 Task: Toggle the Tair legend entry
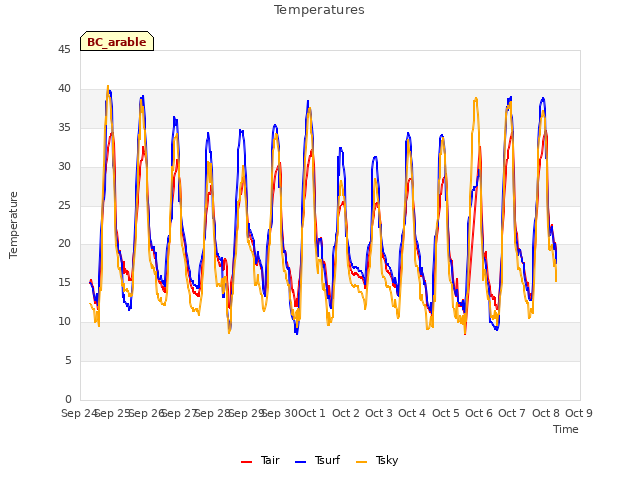pyautogui.click(x=260, y=460)
